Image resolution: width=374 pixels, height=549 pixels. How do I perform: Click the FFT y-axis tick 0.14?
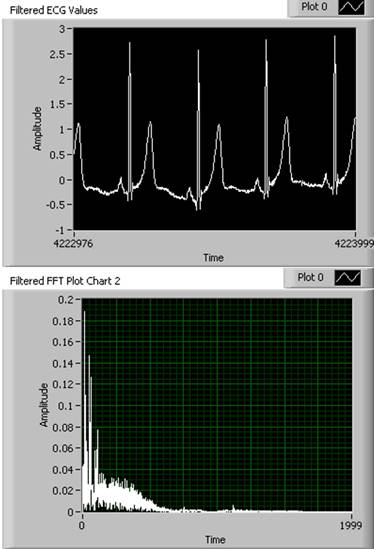pyautogui.click(x=63, y=363)
